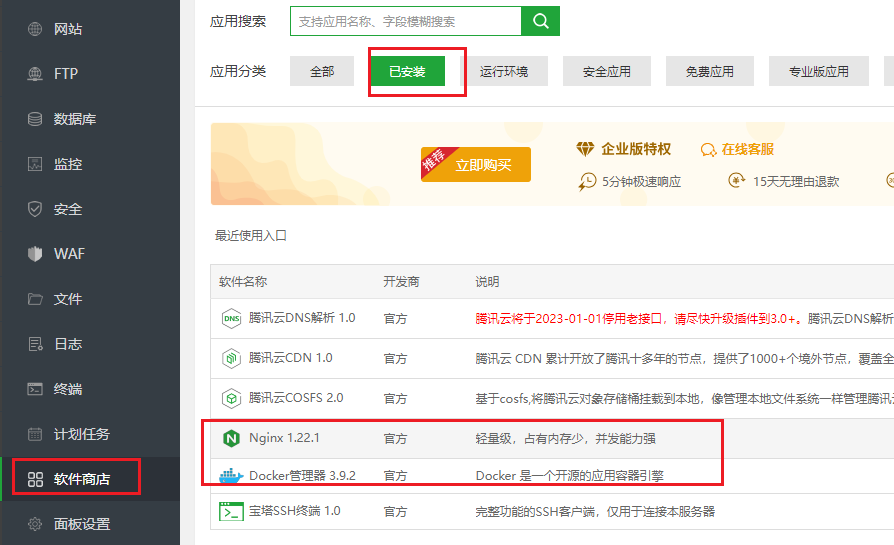The image size is (894, 545).
Task: Open Nginx 1.22.1 settings
Action: pyautogui.click(x=284, y=438)
